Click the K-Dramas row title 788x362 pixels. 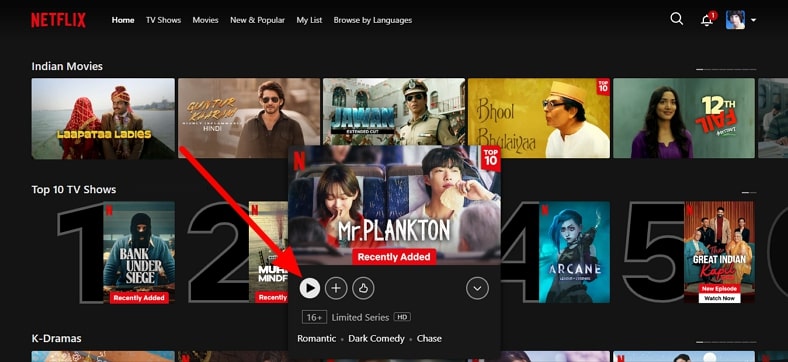tap(56, 338)
